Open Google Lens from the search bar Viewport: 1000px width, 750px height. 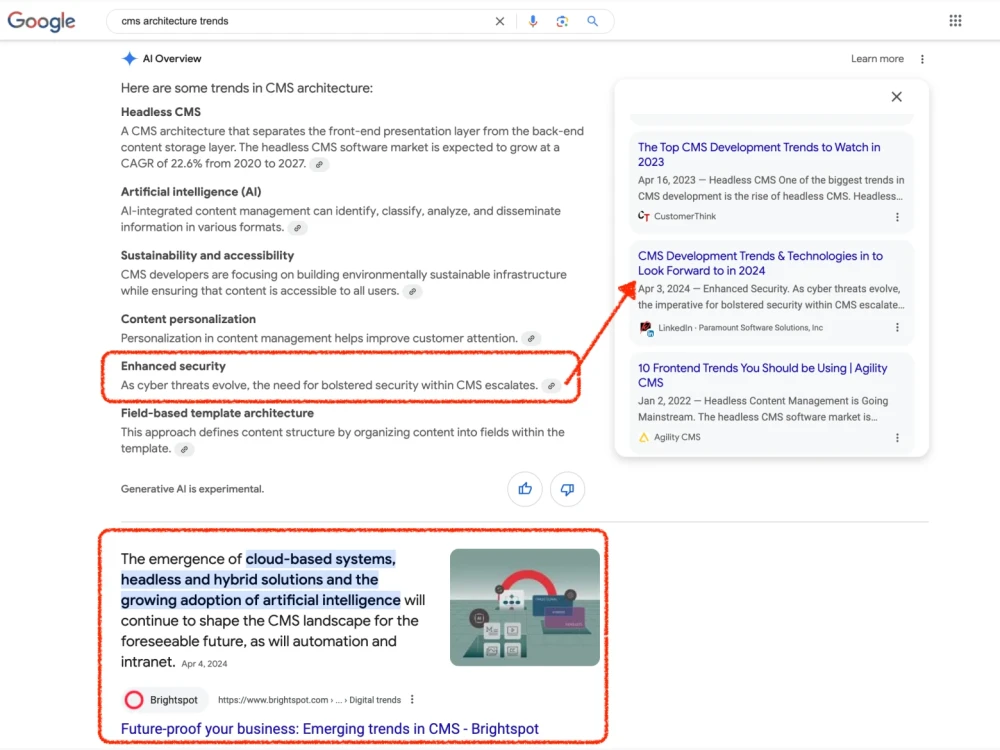[562, 20]
